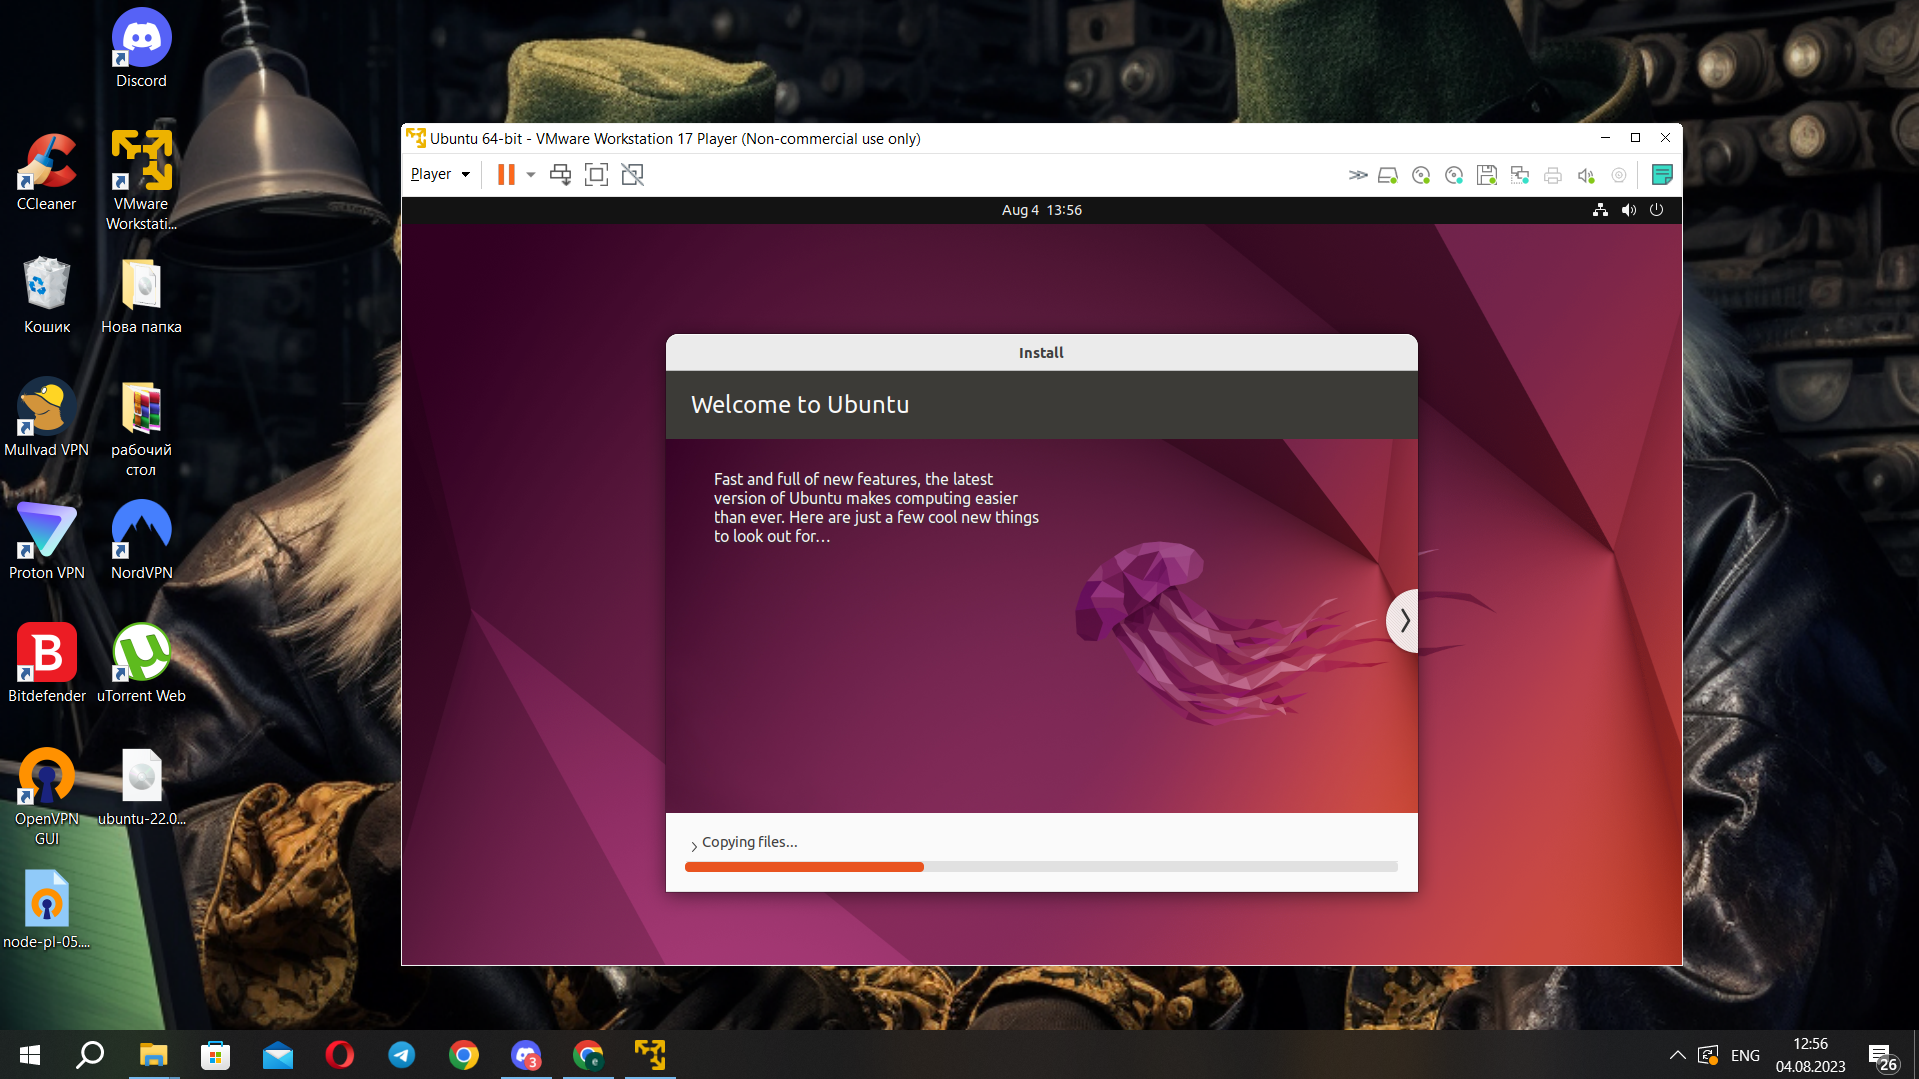Toggle the sound card device

click(1586, 176)
